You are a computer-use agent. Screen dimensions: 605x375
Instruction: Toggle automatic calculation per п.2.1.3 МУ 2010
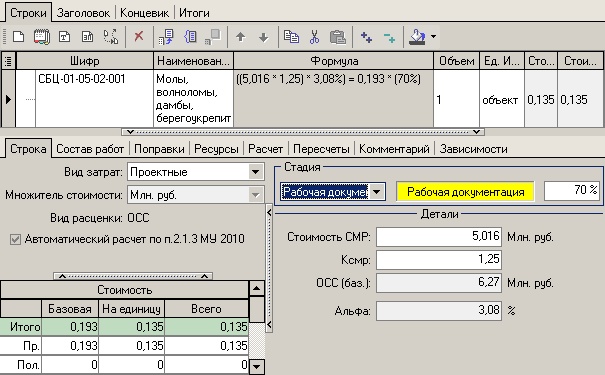[x=15, y=240]
